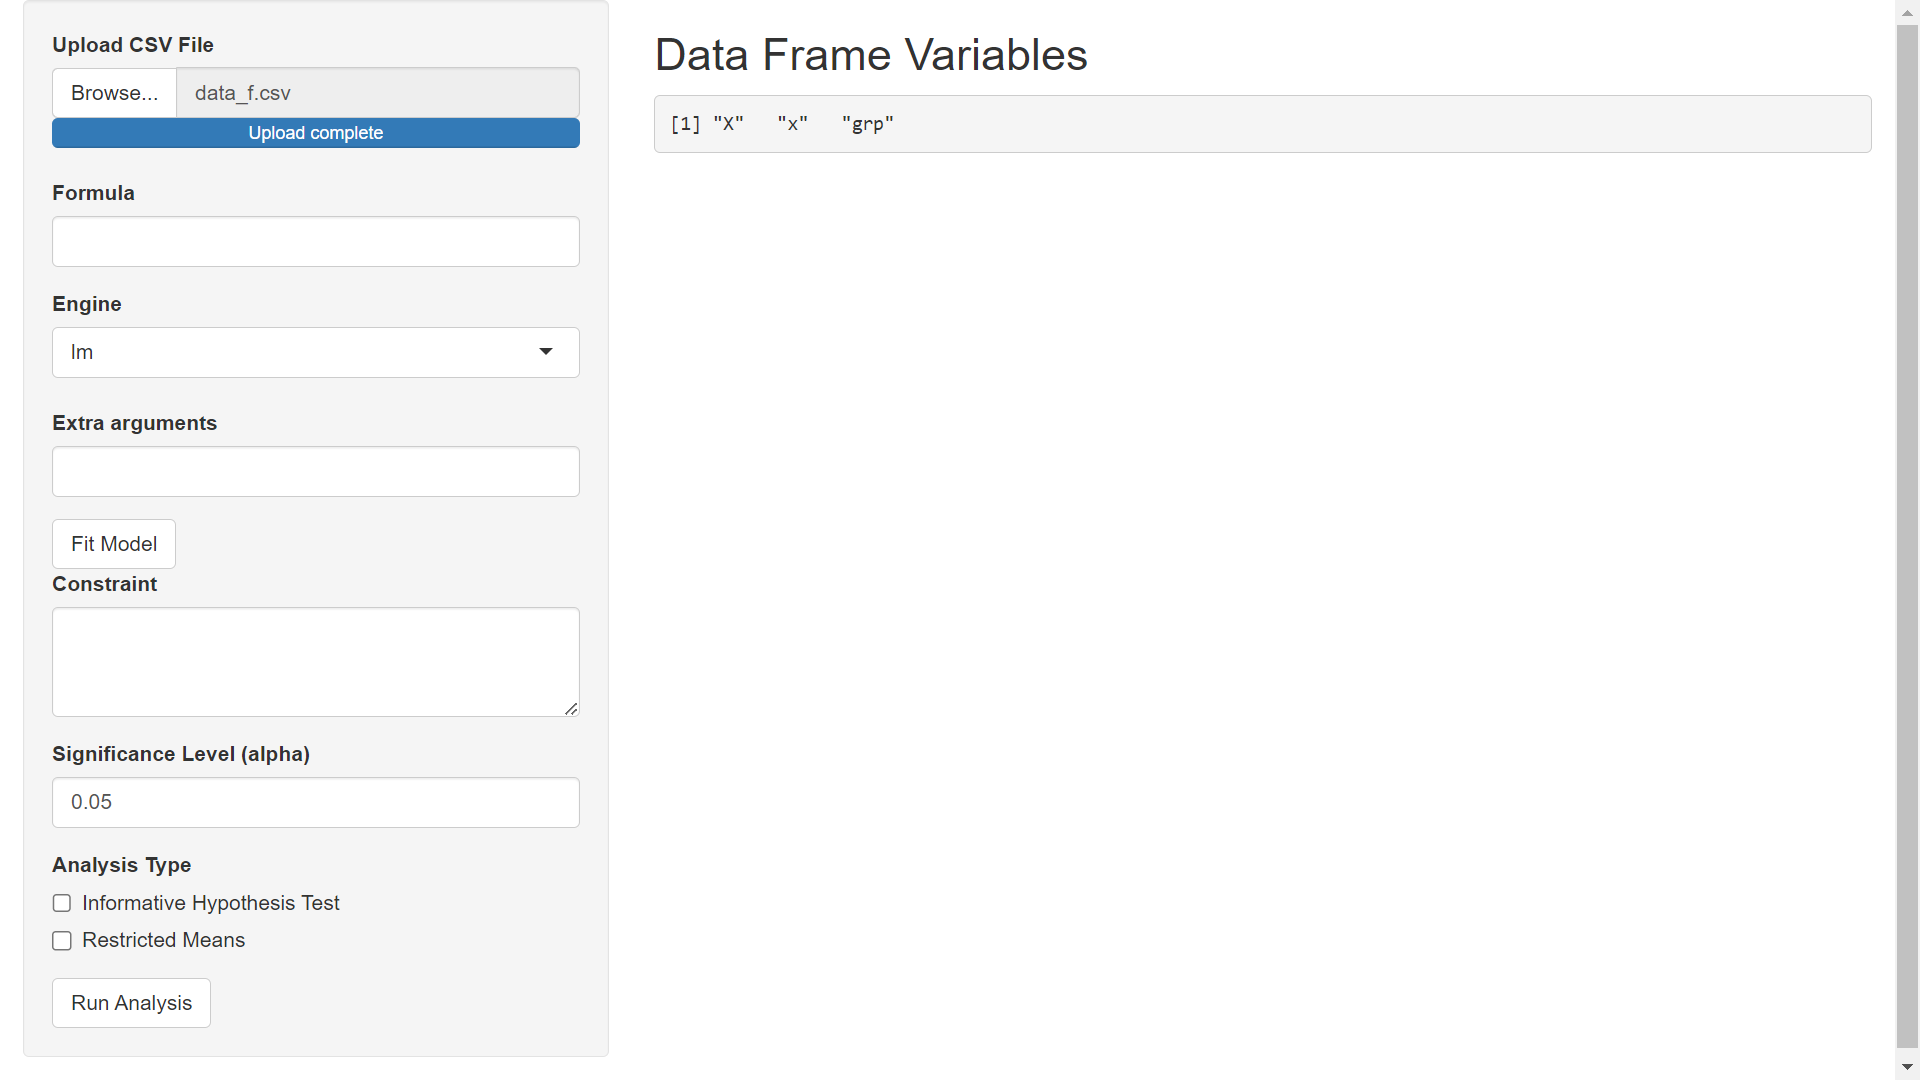Click the Run Analysis button
This screenshot has width=1920, height=1080.
coord(131,1003)
